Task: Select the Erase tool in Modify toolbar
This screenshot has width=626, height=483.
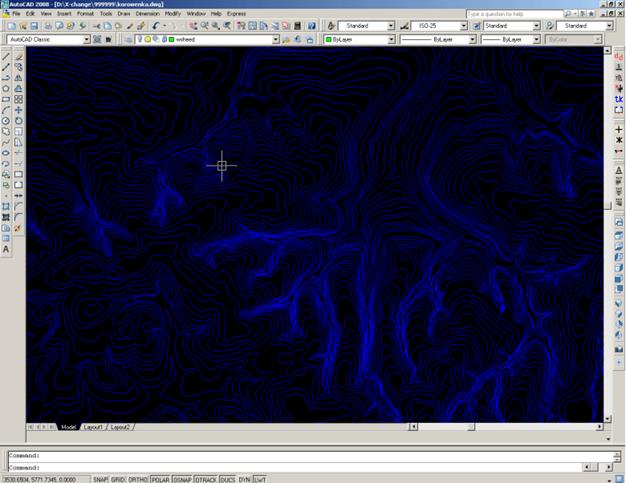Action: [x=19, y=55]
